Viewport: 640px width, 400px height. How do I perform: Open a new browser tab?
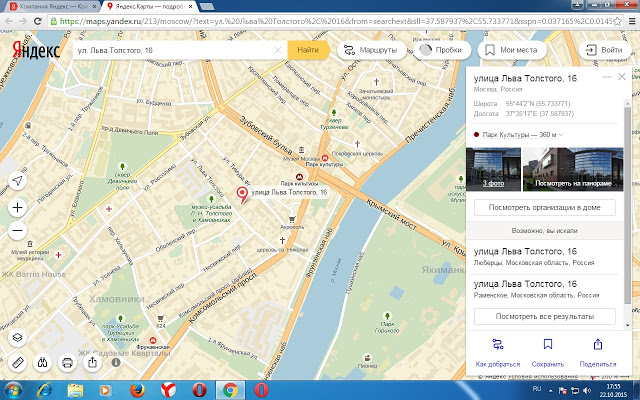click(x=207, y=7)
